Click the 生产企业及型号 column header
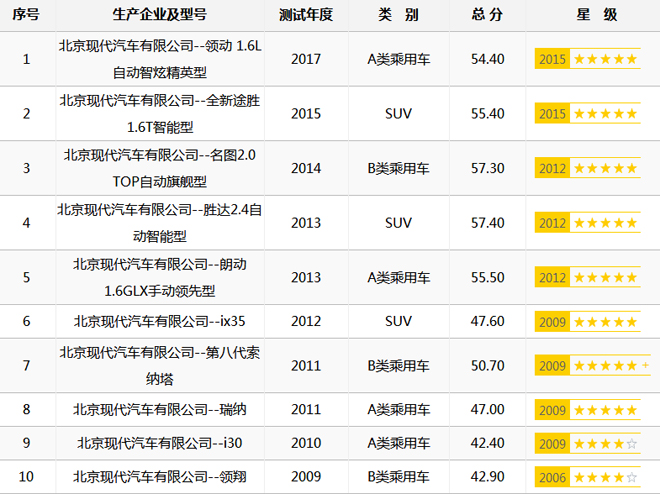 coord(160,14)
